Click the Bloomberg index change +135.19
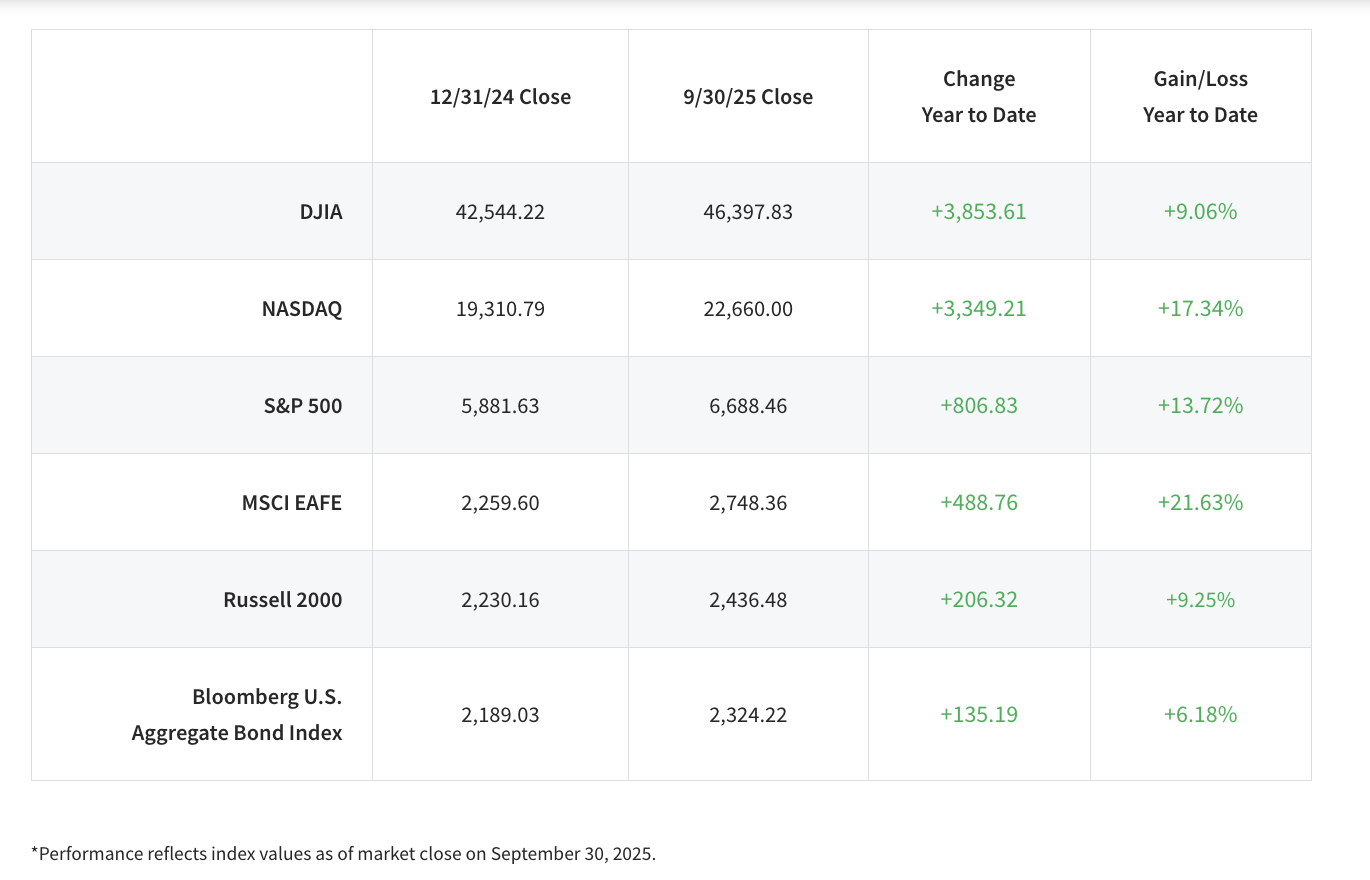This screenshot has height=880, width=1370. tap(979, 715)
